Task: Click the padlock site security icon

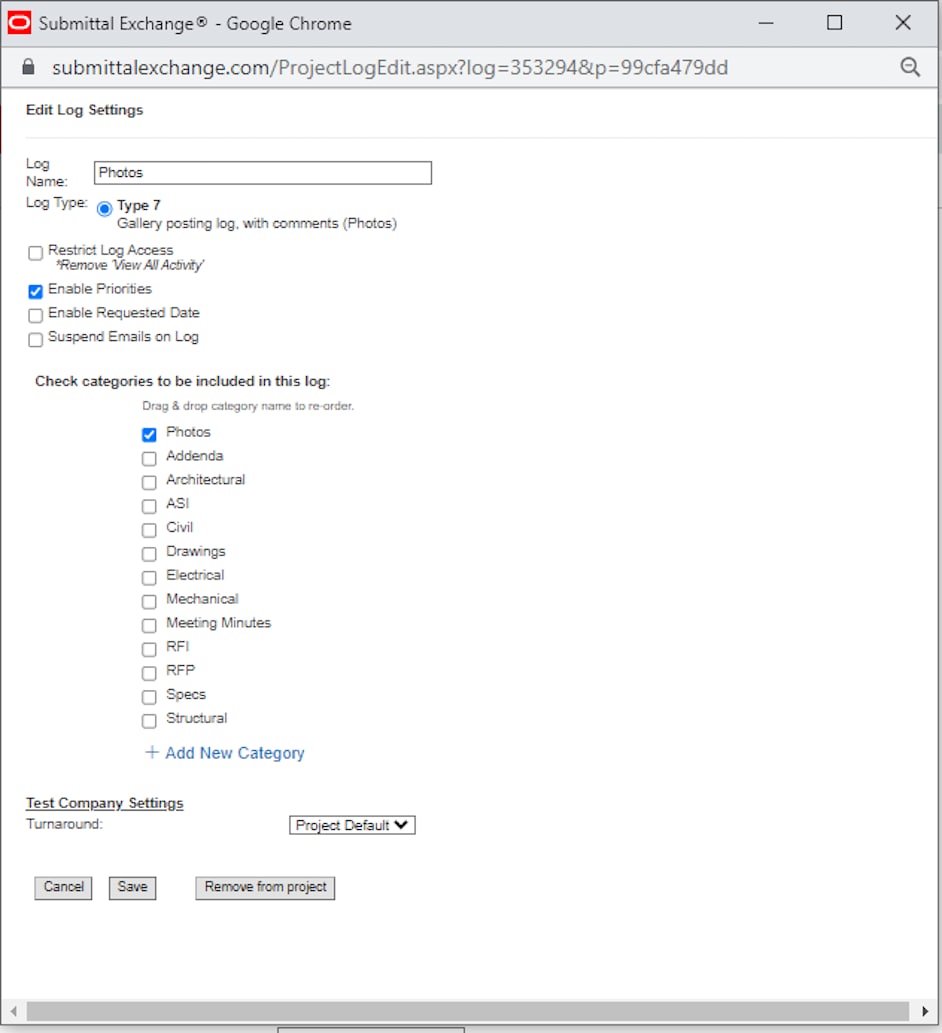Action: 28,67
